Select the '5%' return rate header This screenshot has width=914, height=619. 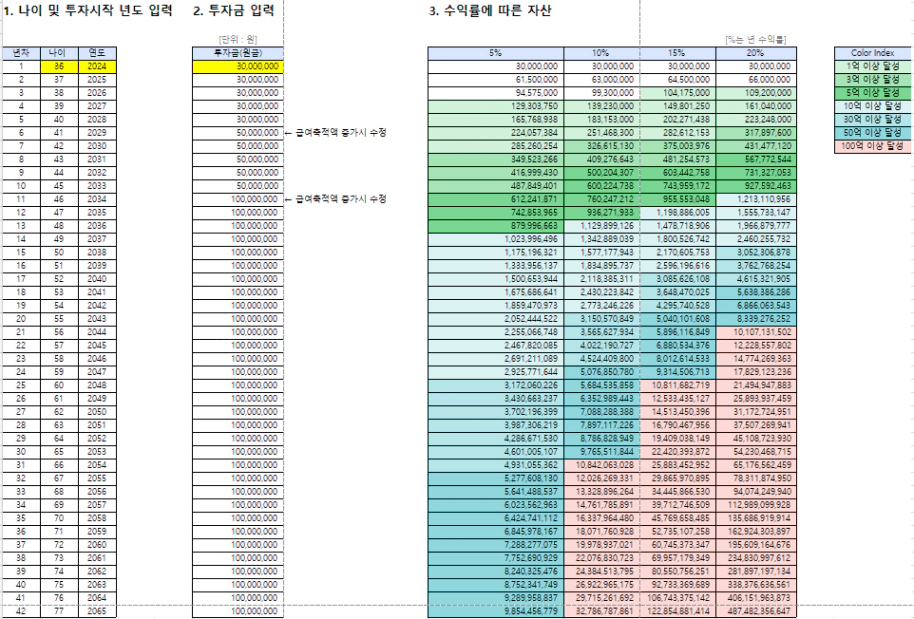click(x=495, y=53)
